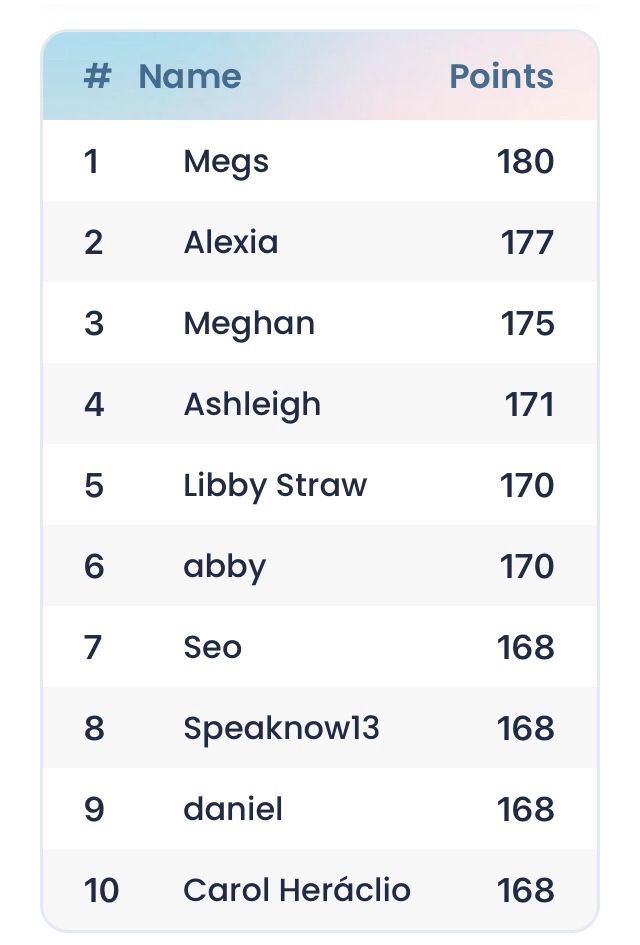Select Megs in the leaderboard
Viewport: 640px width, 945px height.
tap(226, 162)
